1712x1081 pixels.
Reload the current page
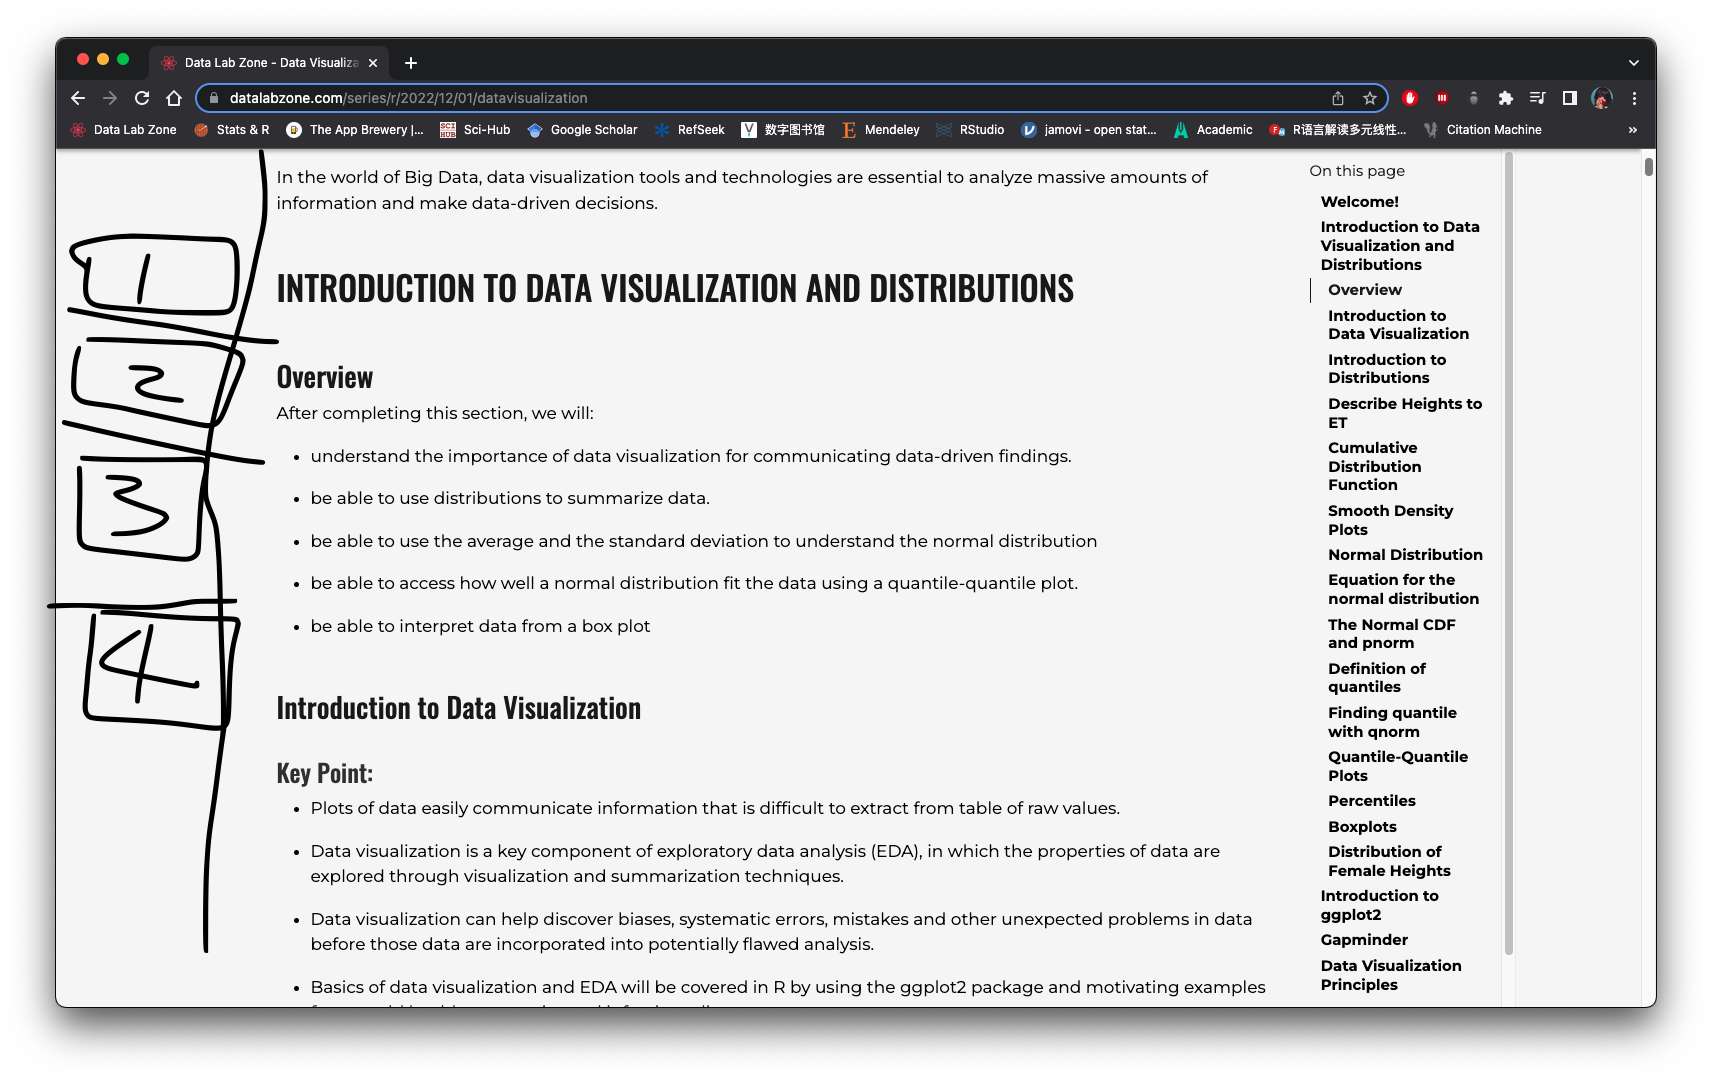coord(142,98)
